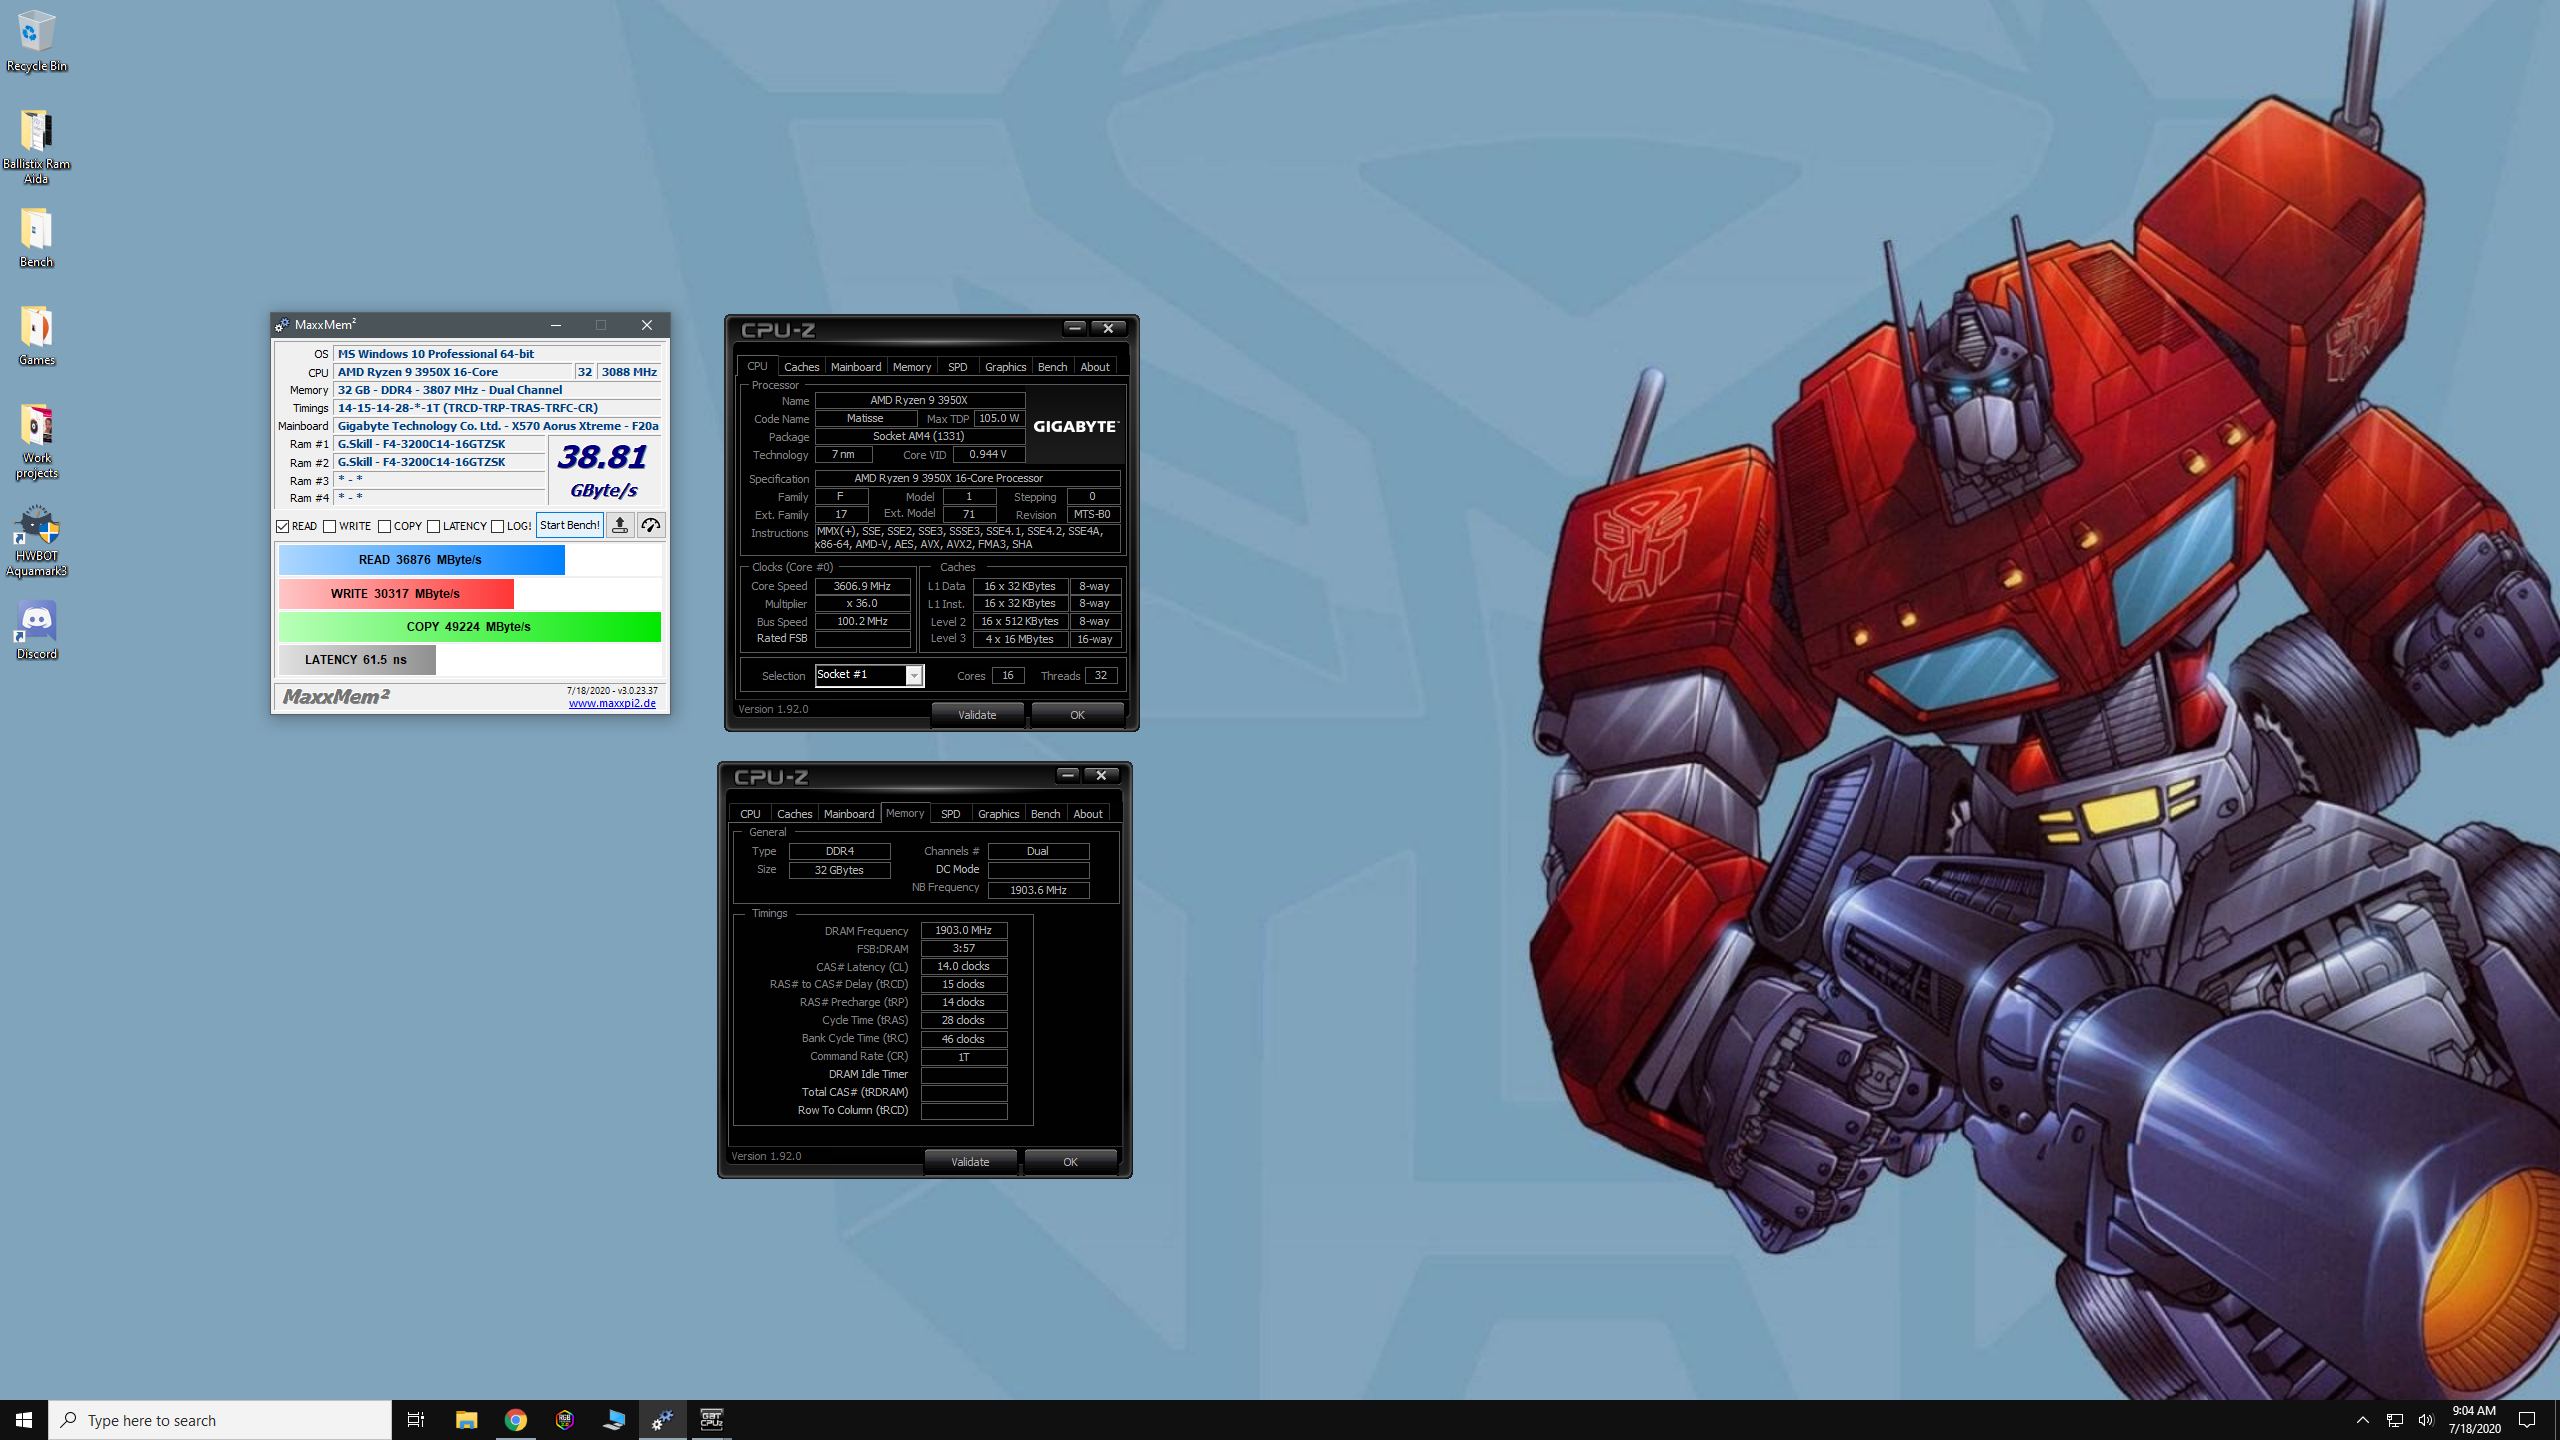The width and height of the screenshot is (2560, 1440).
Task: Click MaxxMem title bar app icon
Action: (282, 325)
